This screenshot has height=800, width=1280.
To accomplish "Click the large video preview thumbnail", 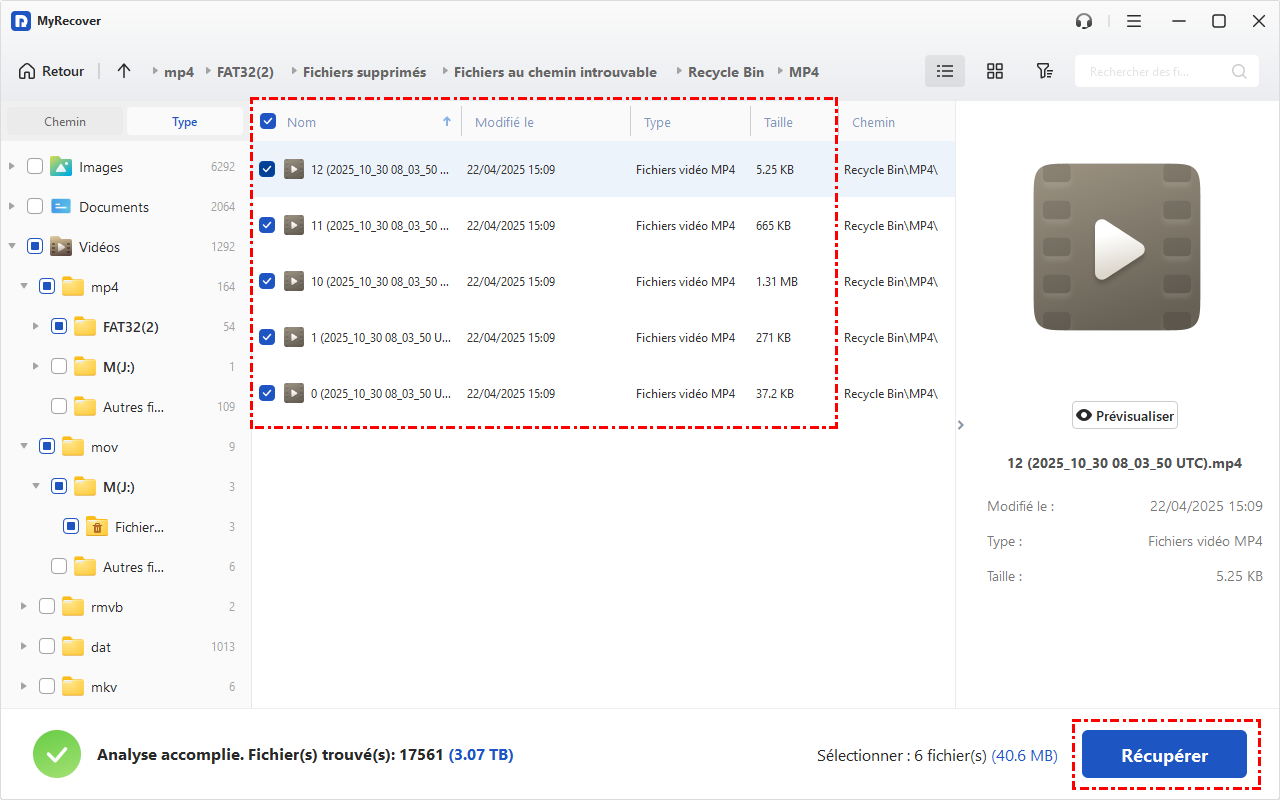I will point(1116,247).
